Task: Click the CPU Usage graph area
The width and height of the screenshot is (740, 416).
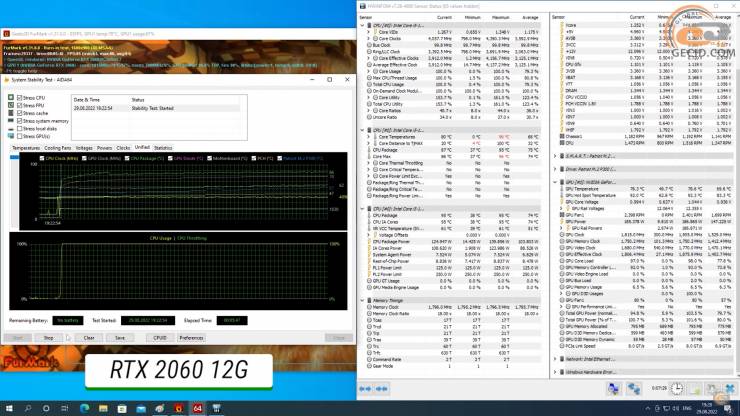Action: 178,271
